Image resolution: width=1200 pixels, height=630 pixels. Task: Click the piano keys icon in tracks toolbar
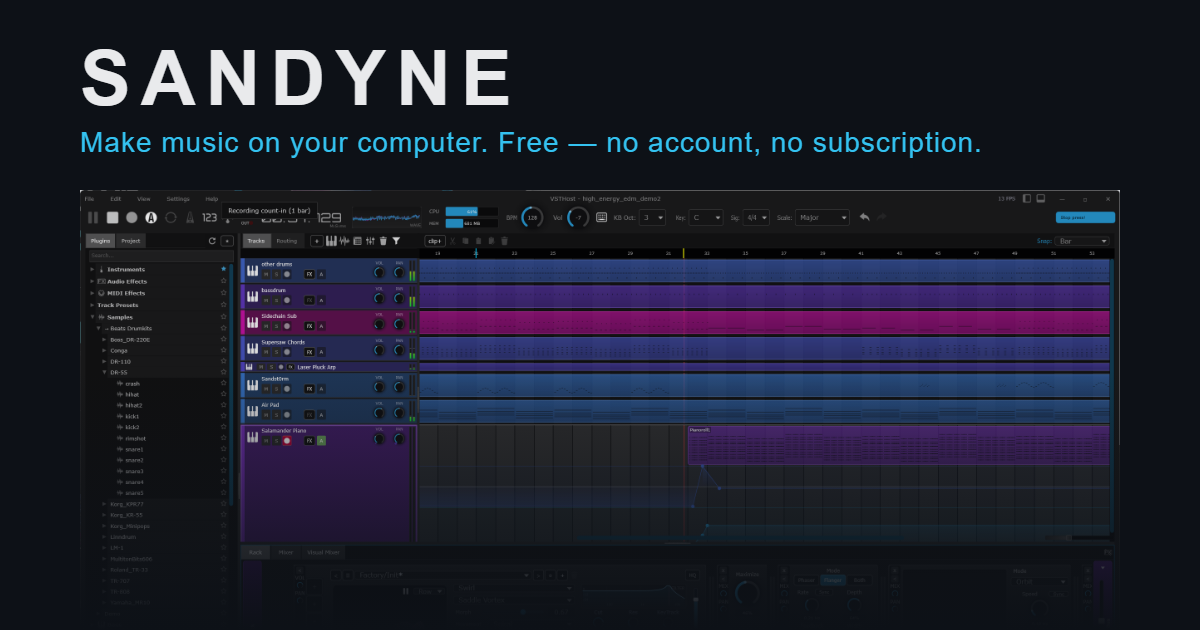331,241
